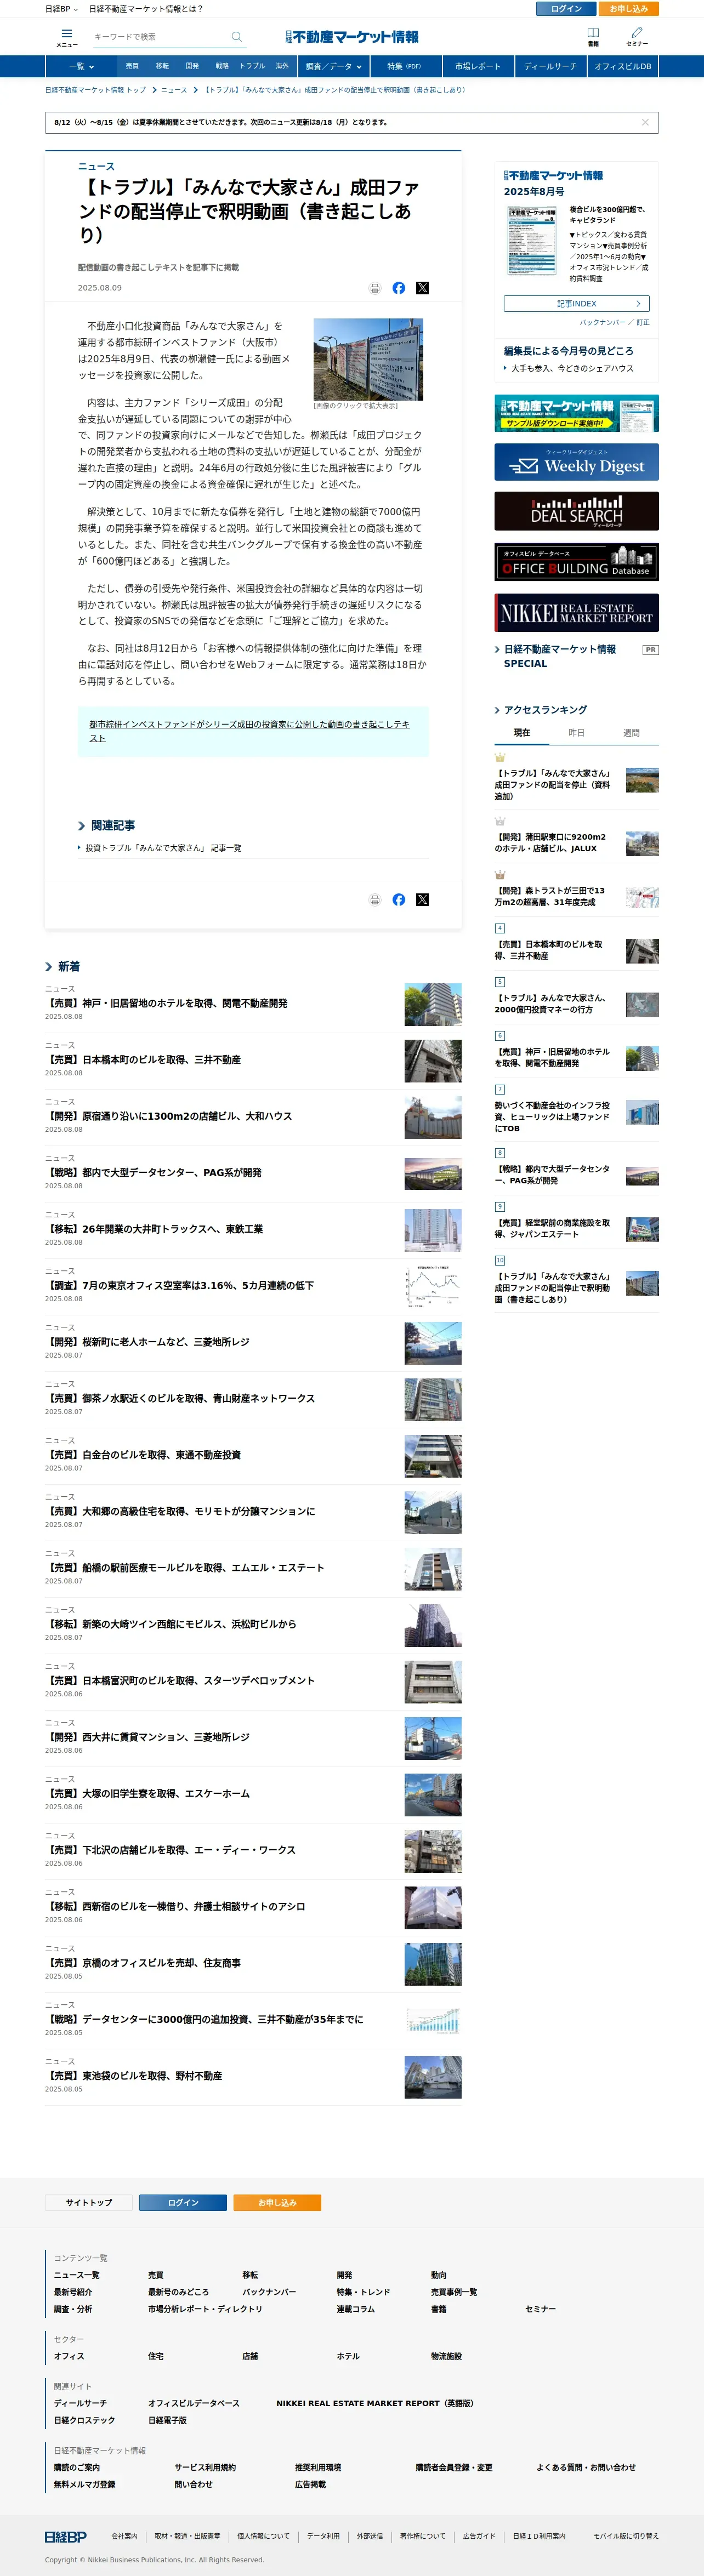Open the サンプル版ダウンロード banner

pyautogui.click(x=576, y=413)
